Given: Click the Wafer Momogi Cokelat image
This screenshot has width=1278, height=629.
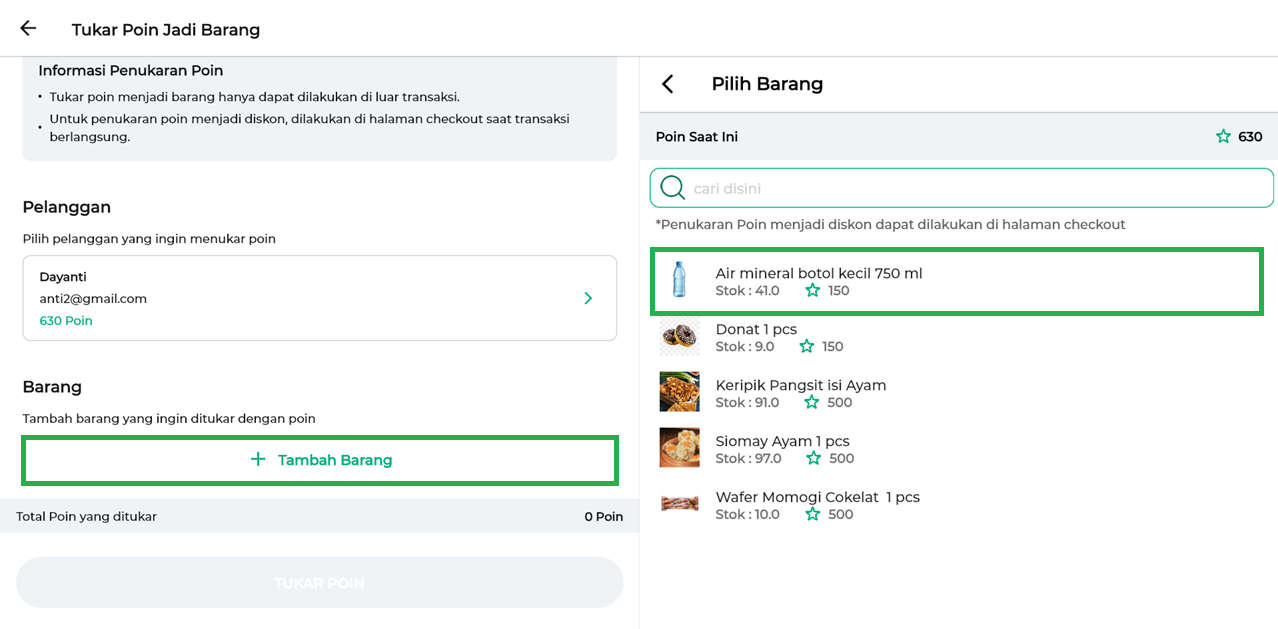Looking at the screenshot, I should coord(679,504).
